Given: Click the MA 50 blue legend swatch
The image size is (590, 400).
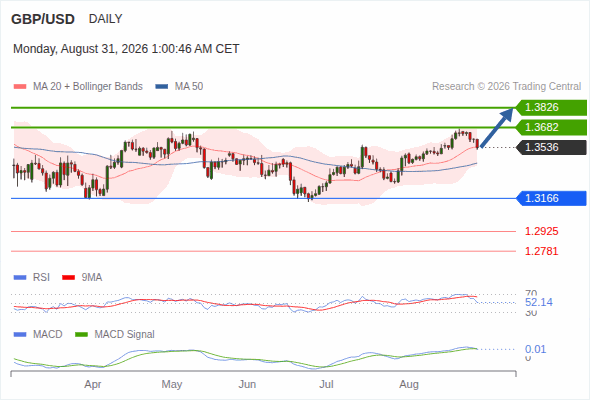Looking at the screenshot, I should (162, 87).
